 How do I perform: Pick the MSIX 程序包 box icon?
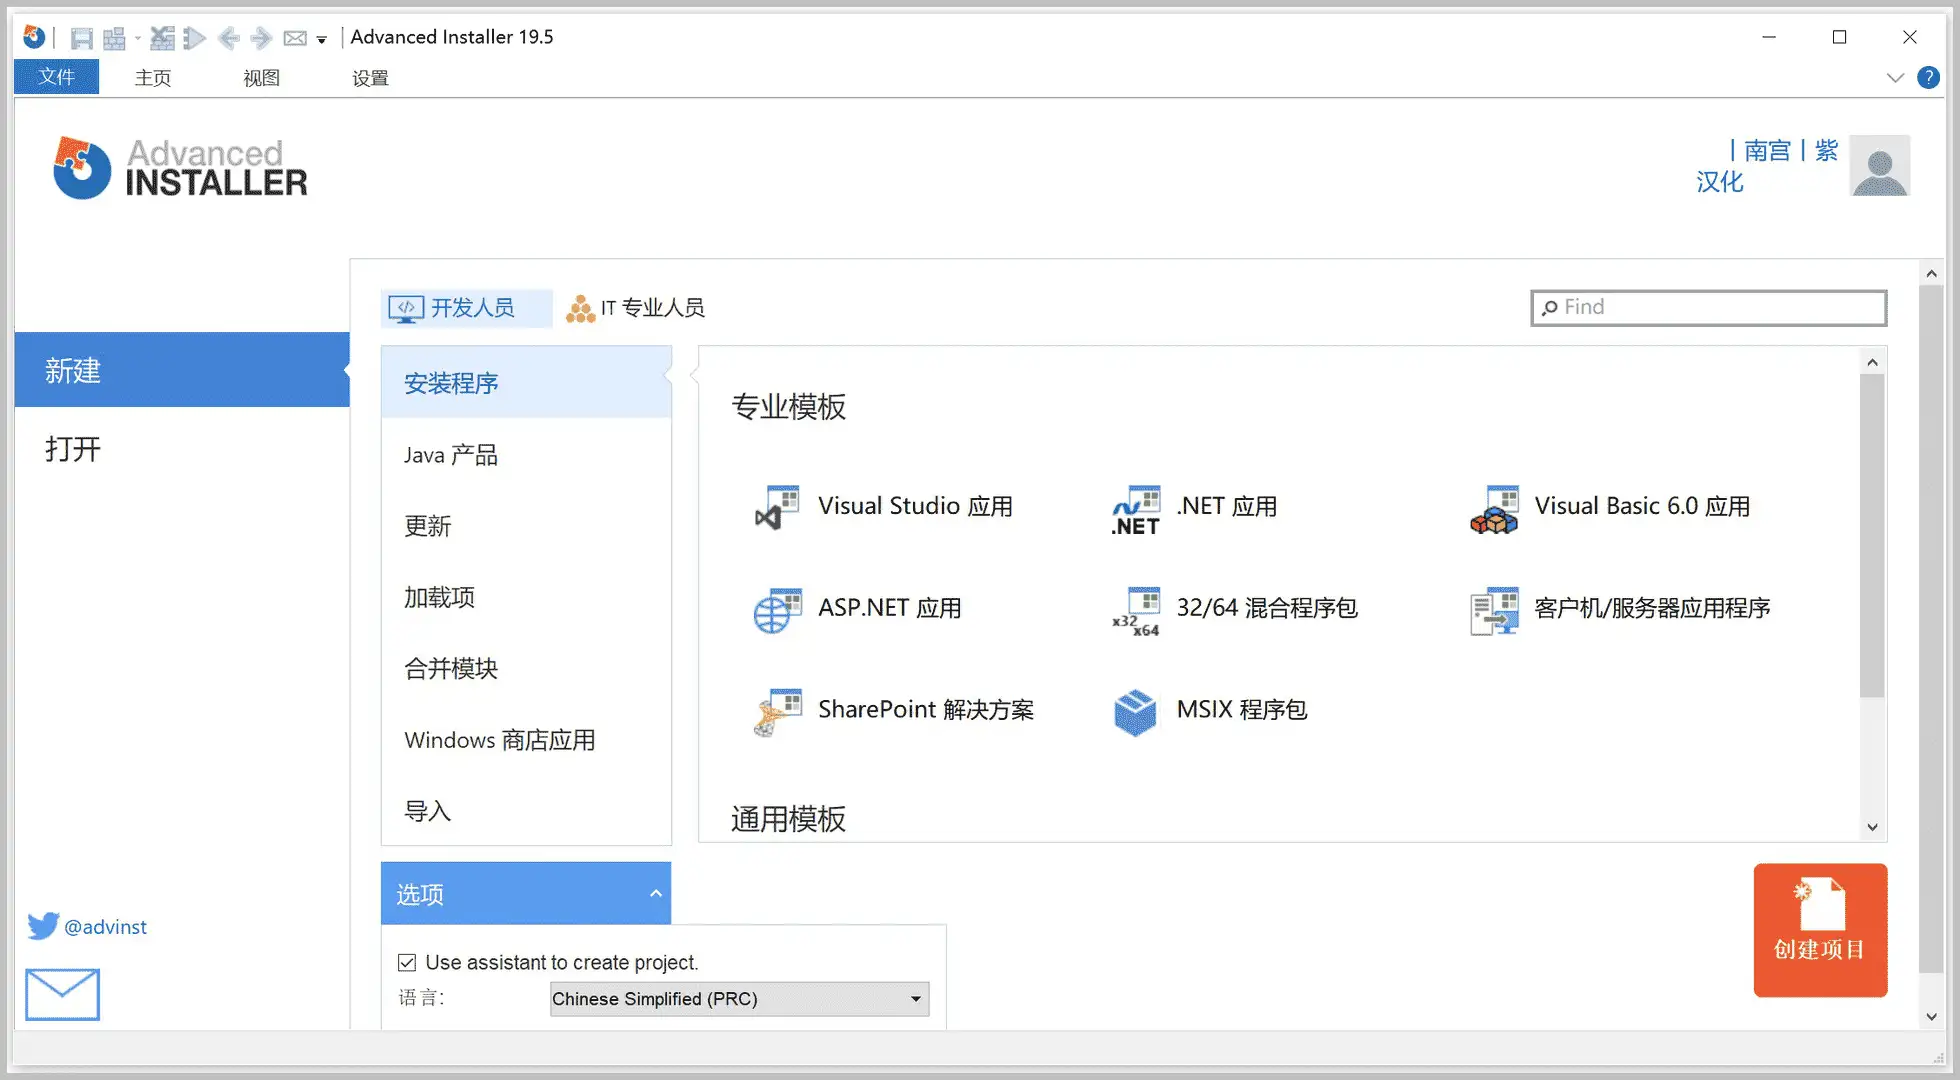(x=1135, y=712)
